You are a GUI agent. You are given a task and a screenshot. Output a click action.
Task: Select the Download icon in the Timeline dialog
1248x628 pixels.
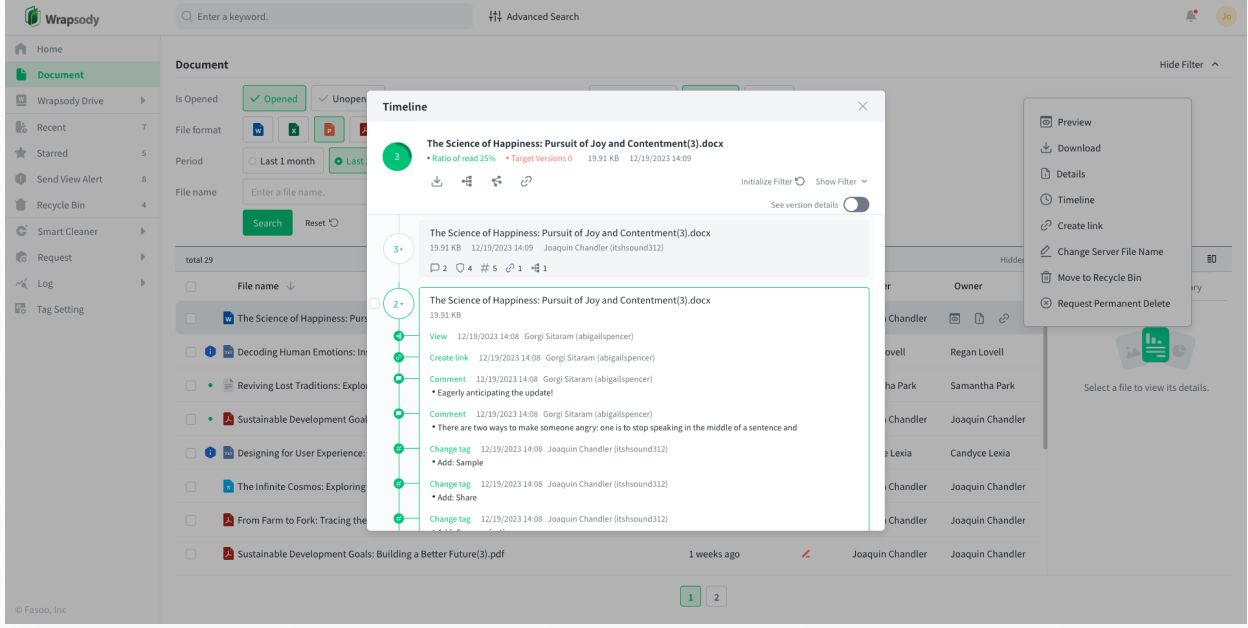[x=438, y=182]
